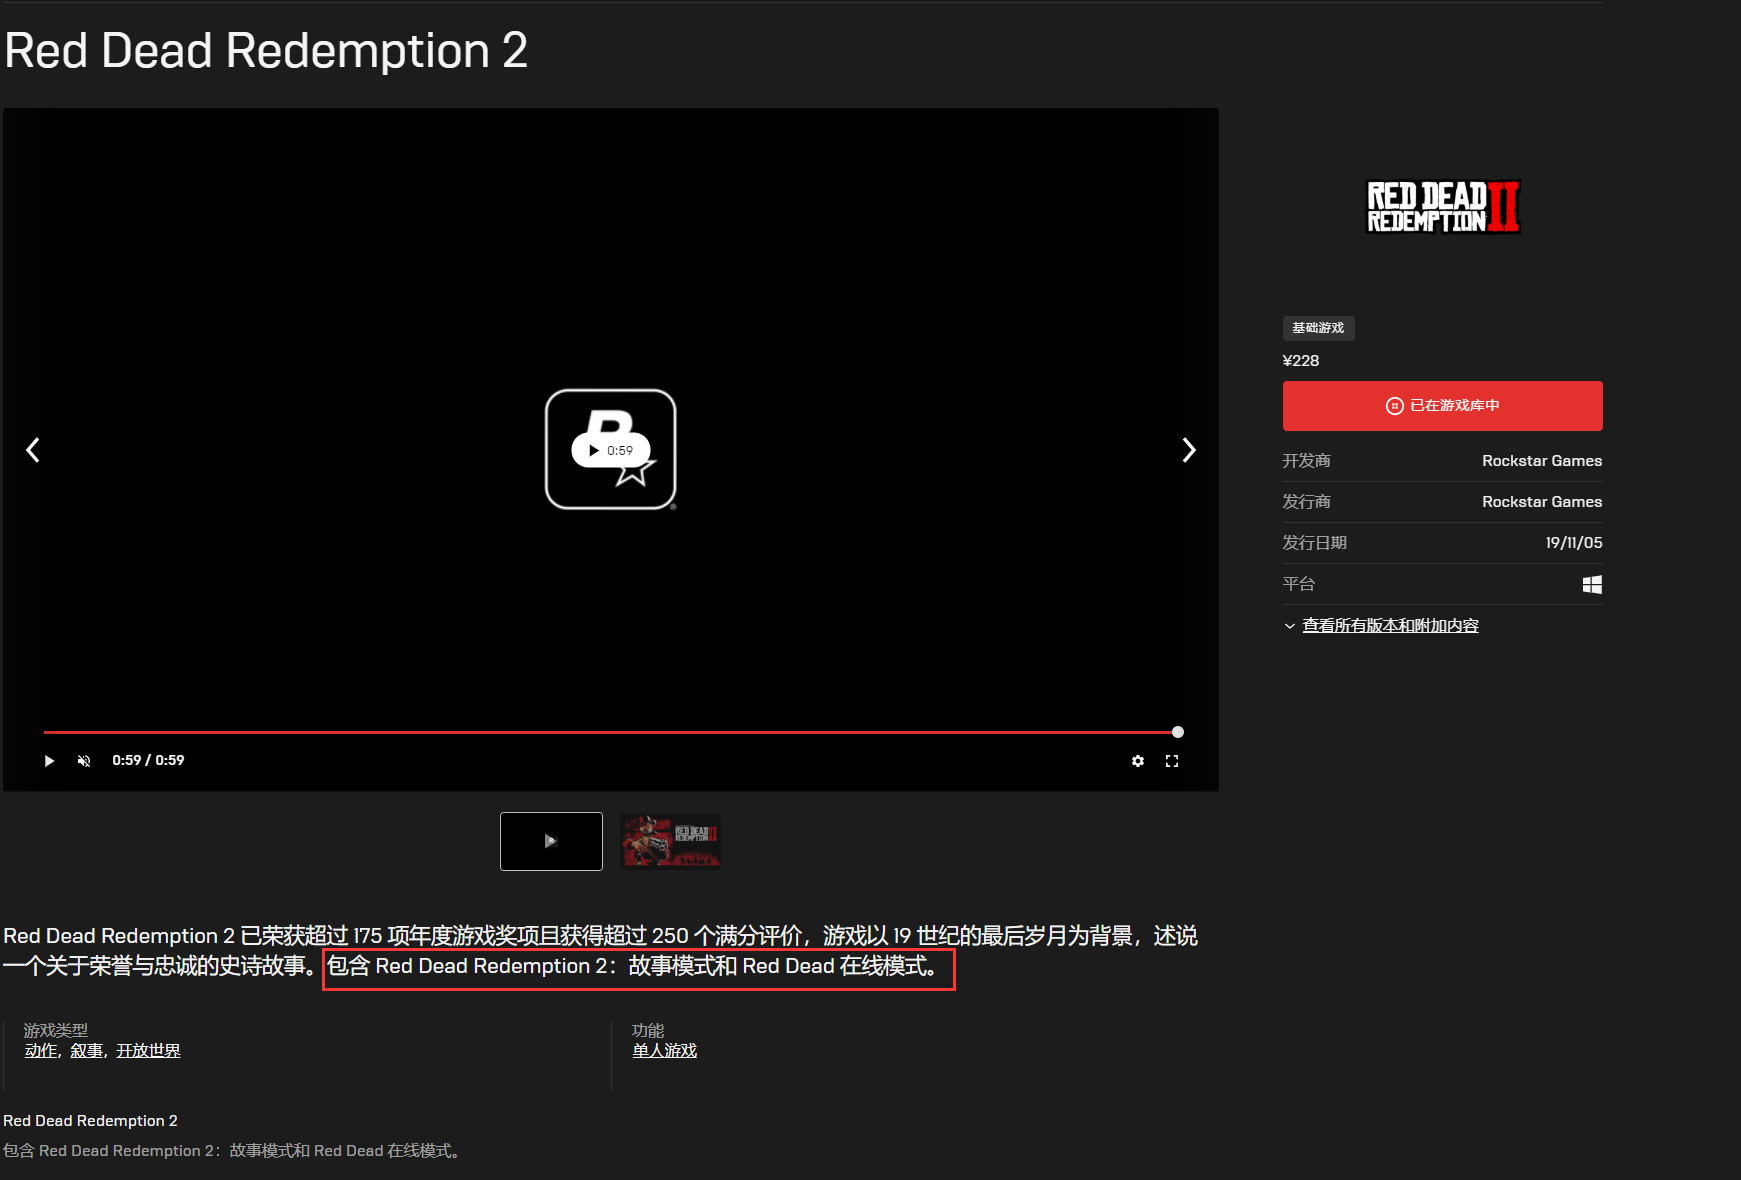
Task: Enter fullscreen video mode
Action: point(1172,761)
